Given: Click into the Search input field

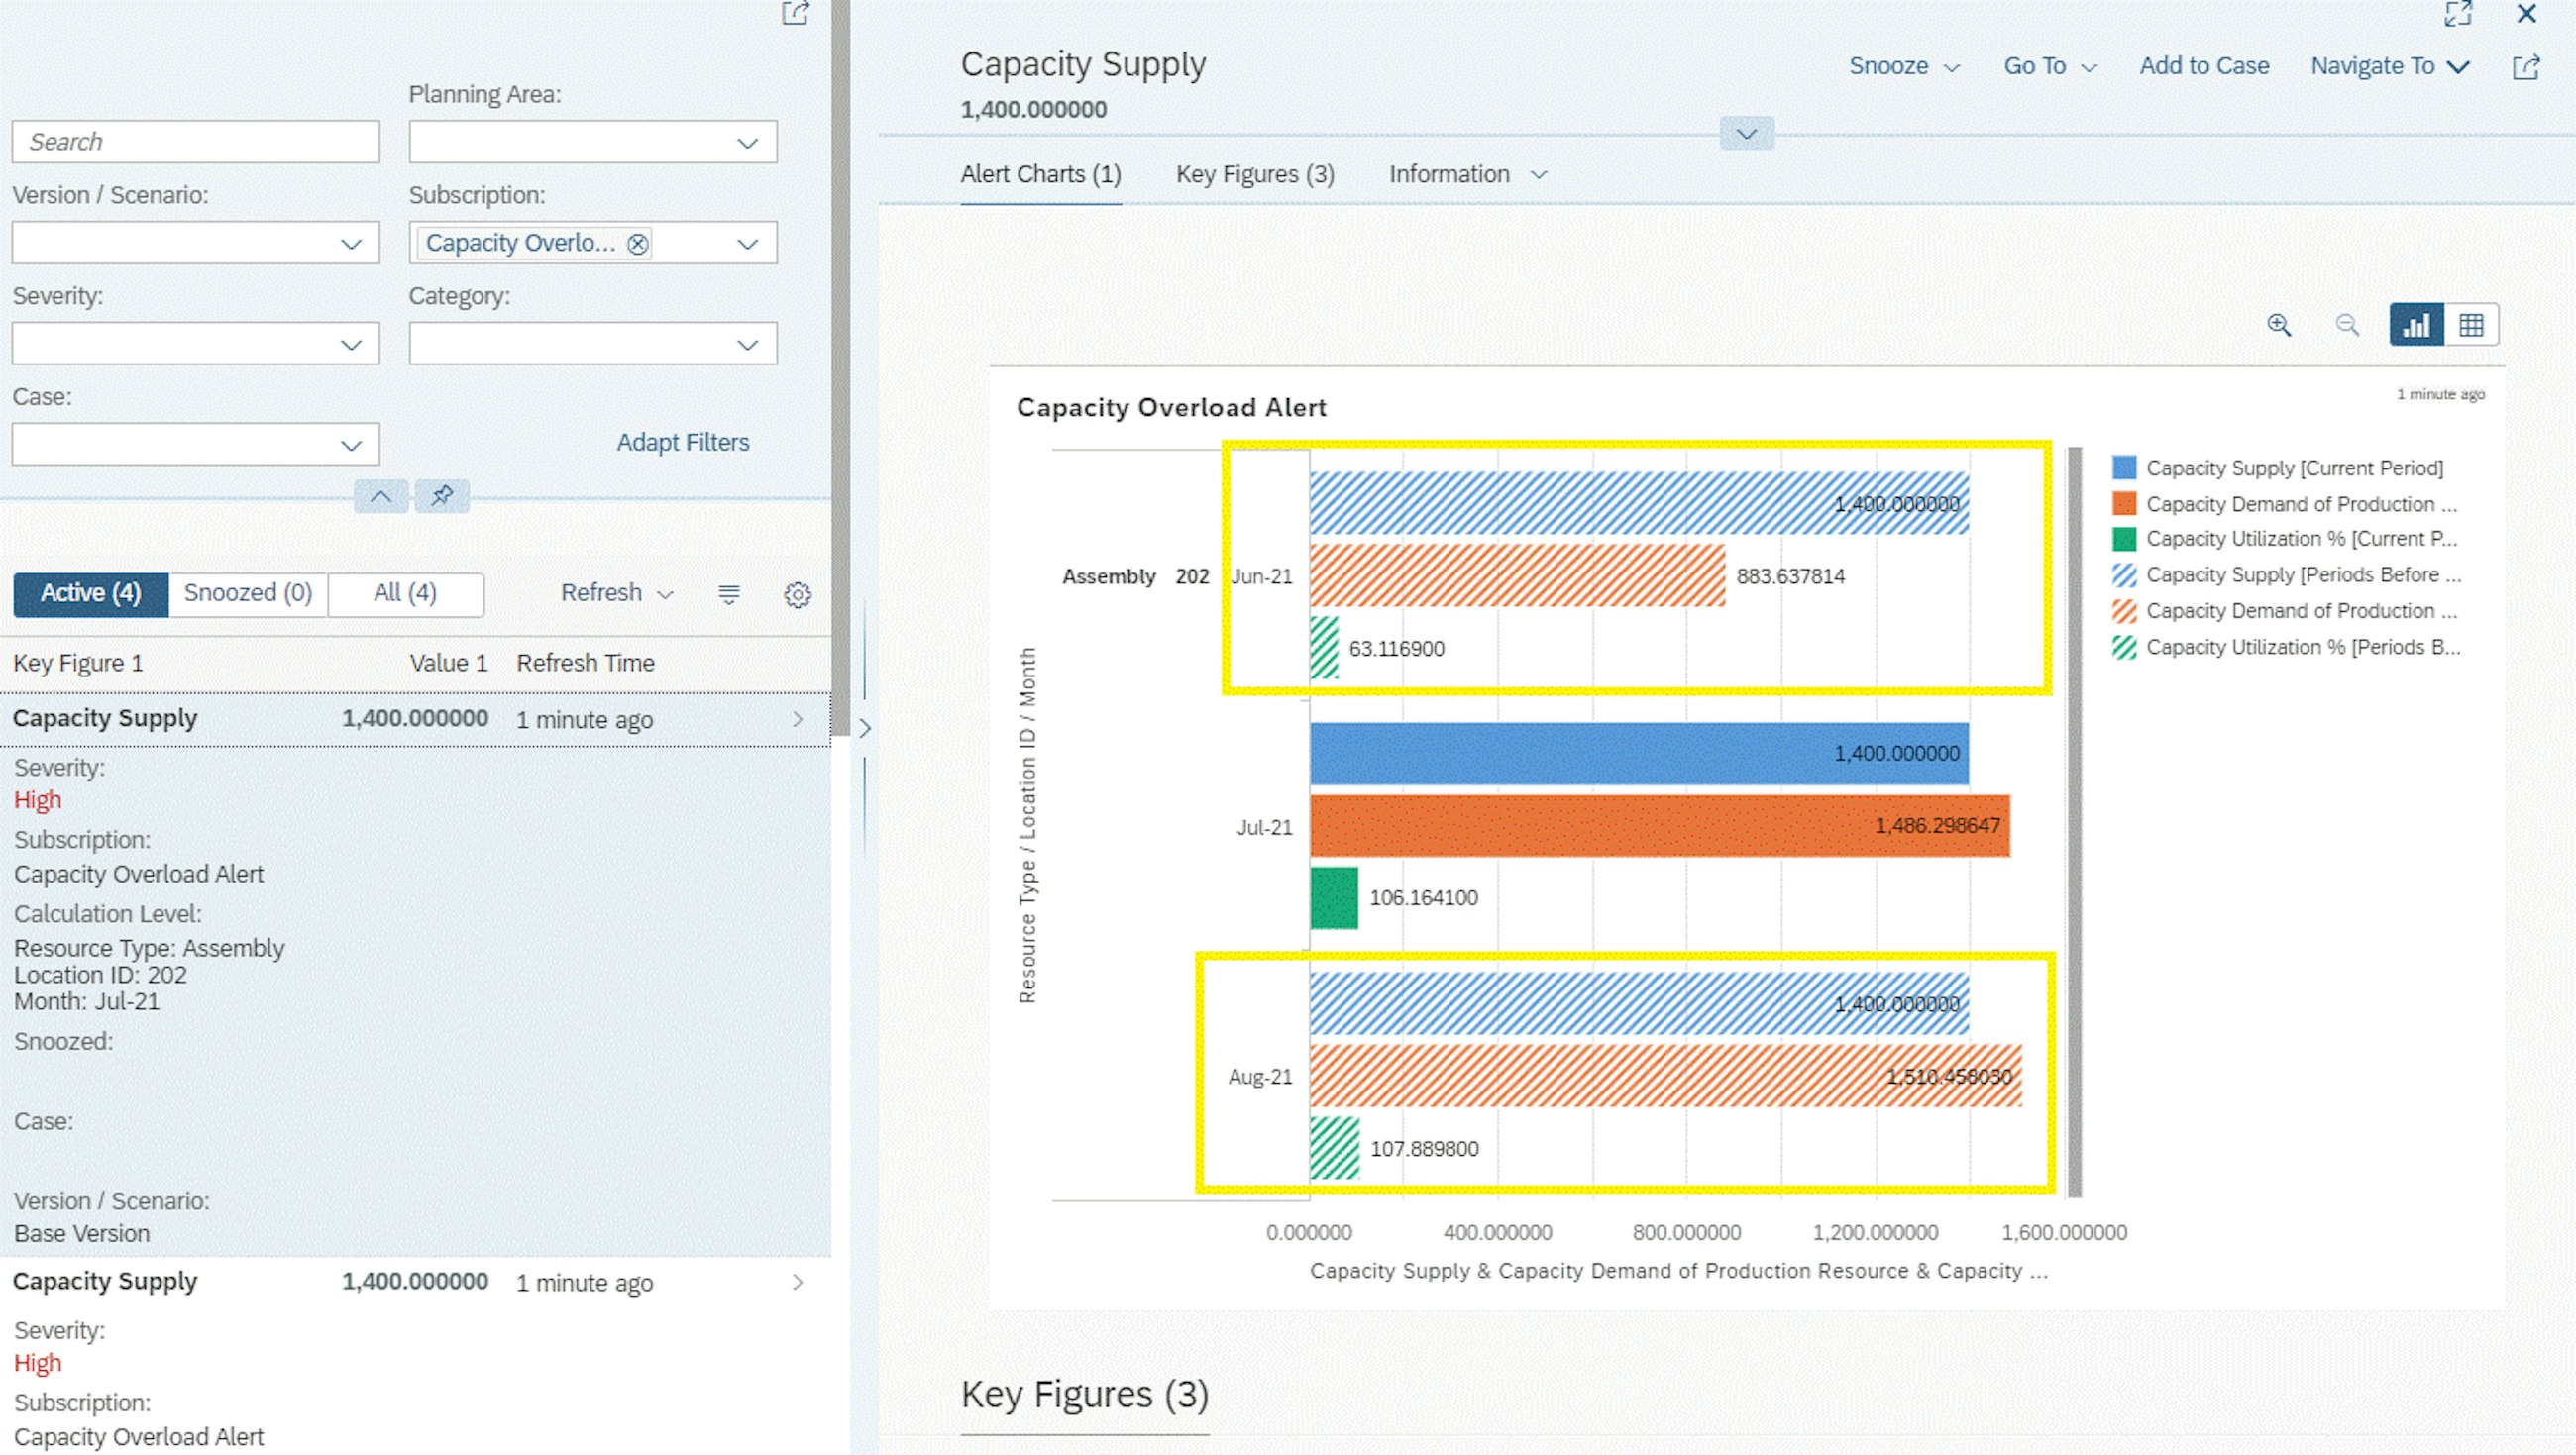Looking at the screenshot, I should pos(196,142).
